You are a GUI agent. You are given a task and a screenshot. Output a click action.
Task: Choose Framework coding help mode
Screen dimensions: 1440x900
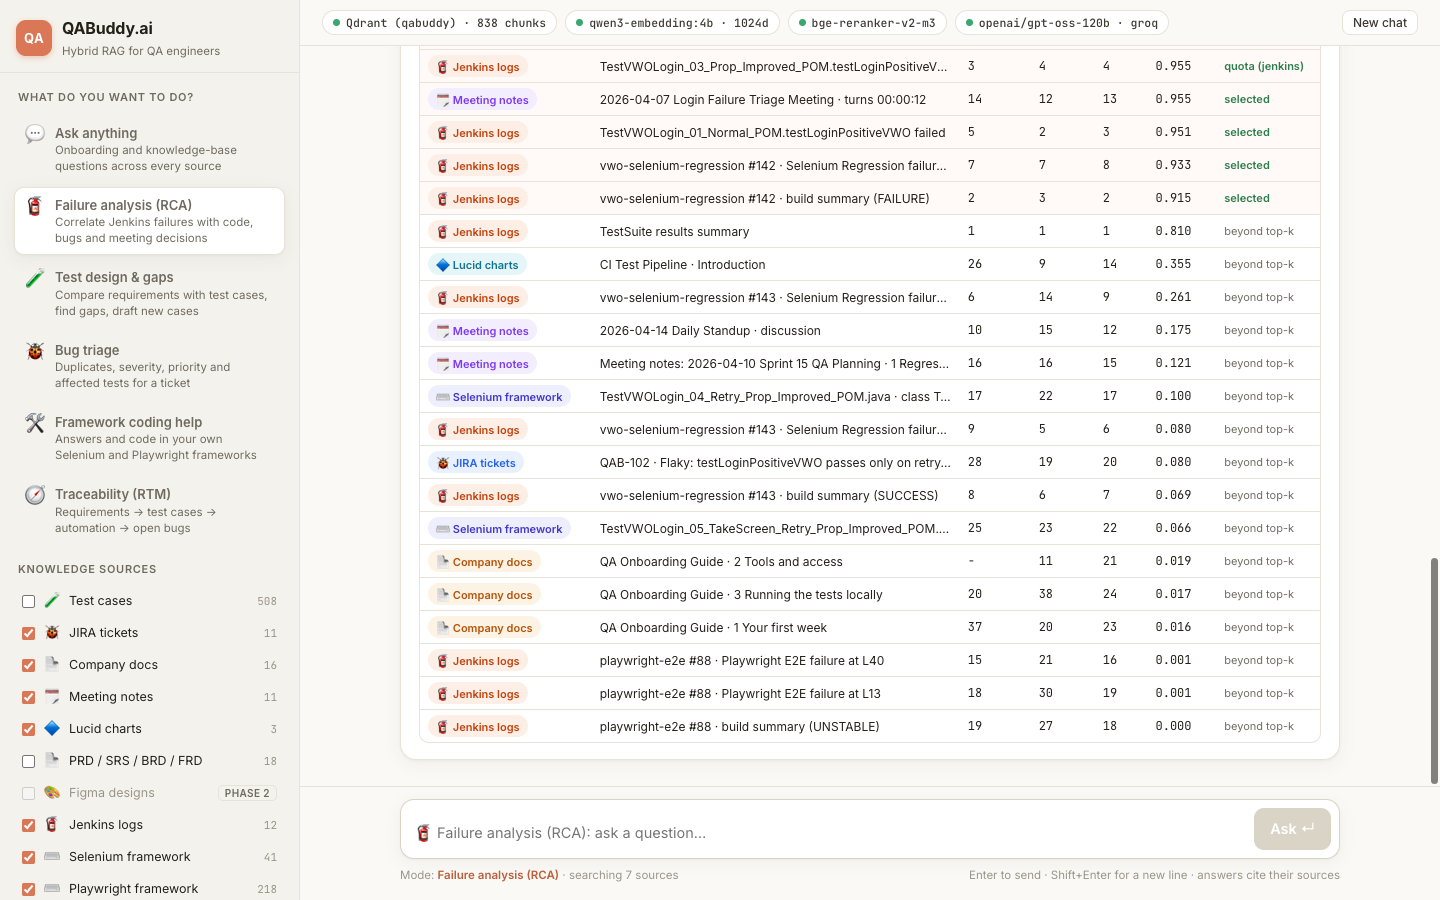[x=149, y=438]
